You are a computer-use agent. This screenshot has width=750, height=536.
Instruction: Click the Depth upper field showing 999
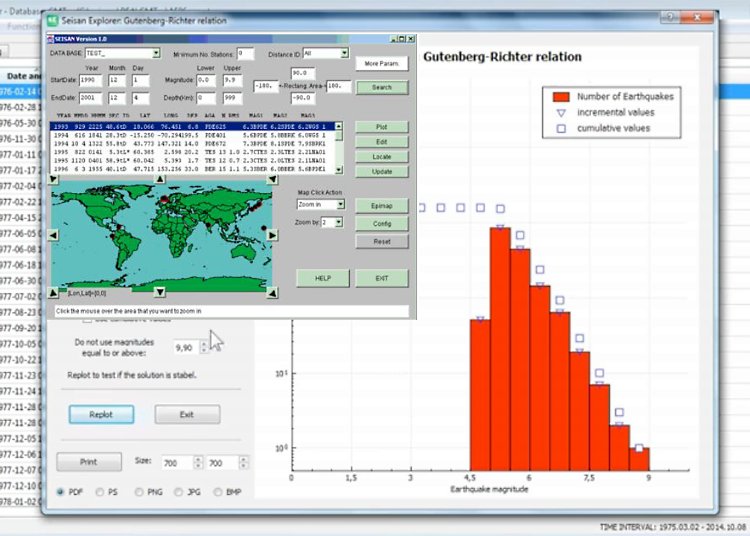[232, 98]
